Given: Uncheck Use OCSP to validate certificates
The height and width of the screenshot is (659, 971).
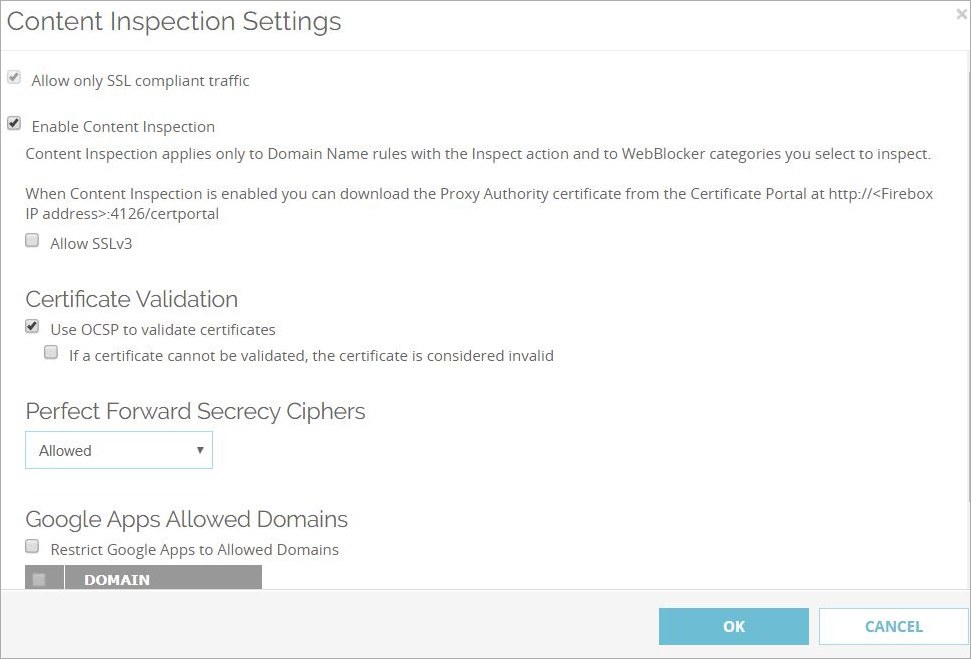Looking at the screenshot, I should point(33,327).
